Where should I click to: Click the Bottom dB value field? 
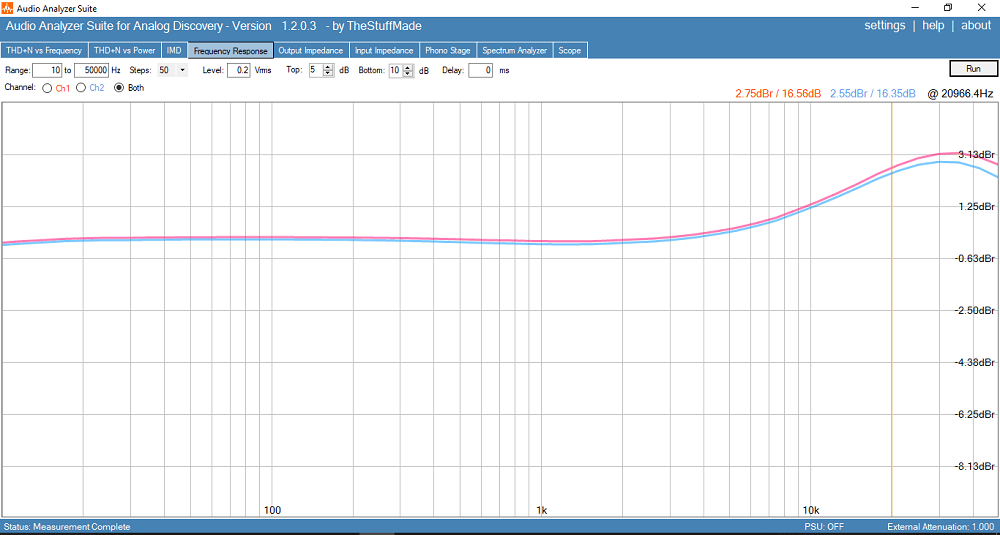tap(396, 70)
